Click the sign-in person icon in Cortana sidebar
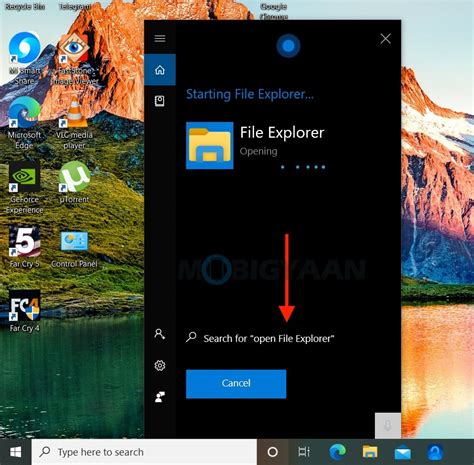Screen dimensions: 474x465 (x=160, y=334)
